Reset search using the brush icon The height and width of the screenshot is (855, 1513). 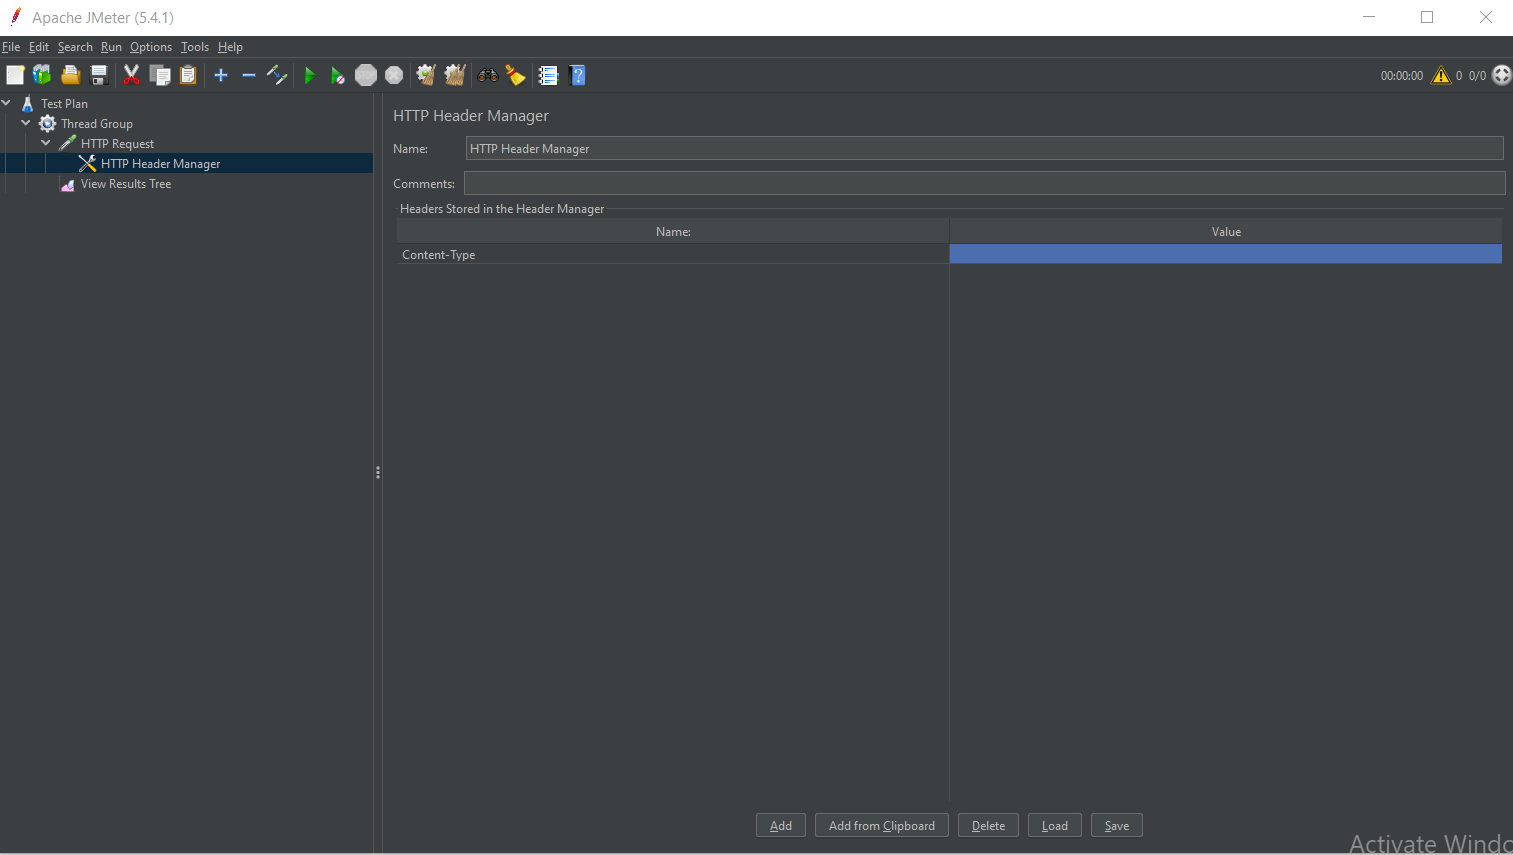pyautogui.click(x=516, y=75)
